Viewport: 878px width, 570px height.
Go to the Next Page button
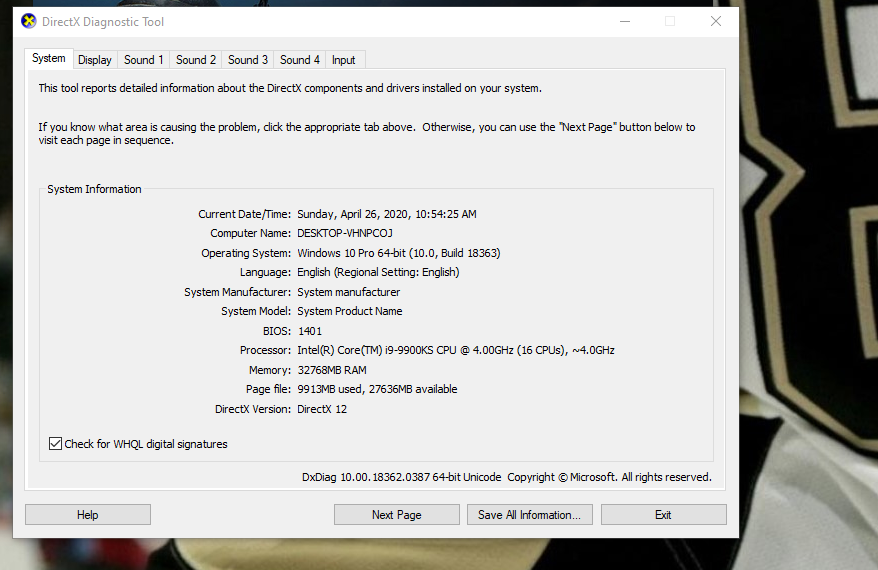[x=396, y=515]
